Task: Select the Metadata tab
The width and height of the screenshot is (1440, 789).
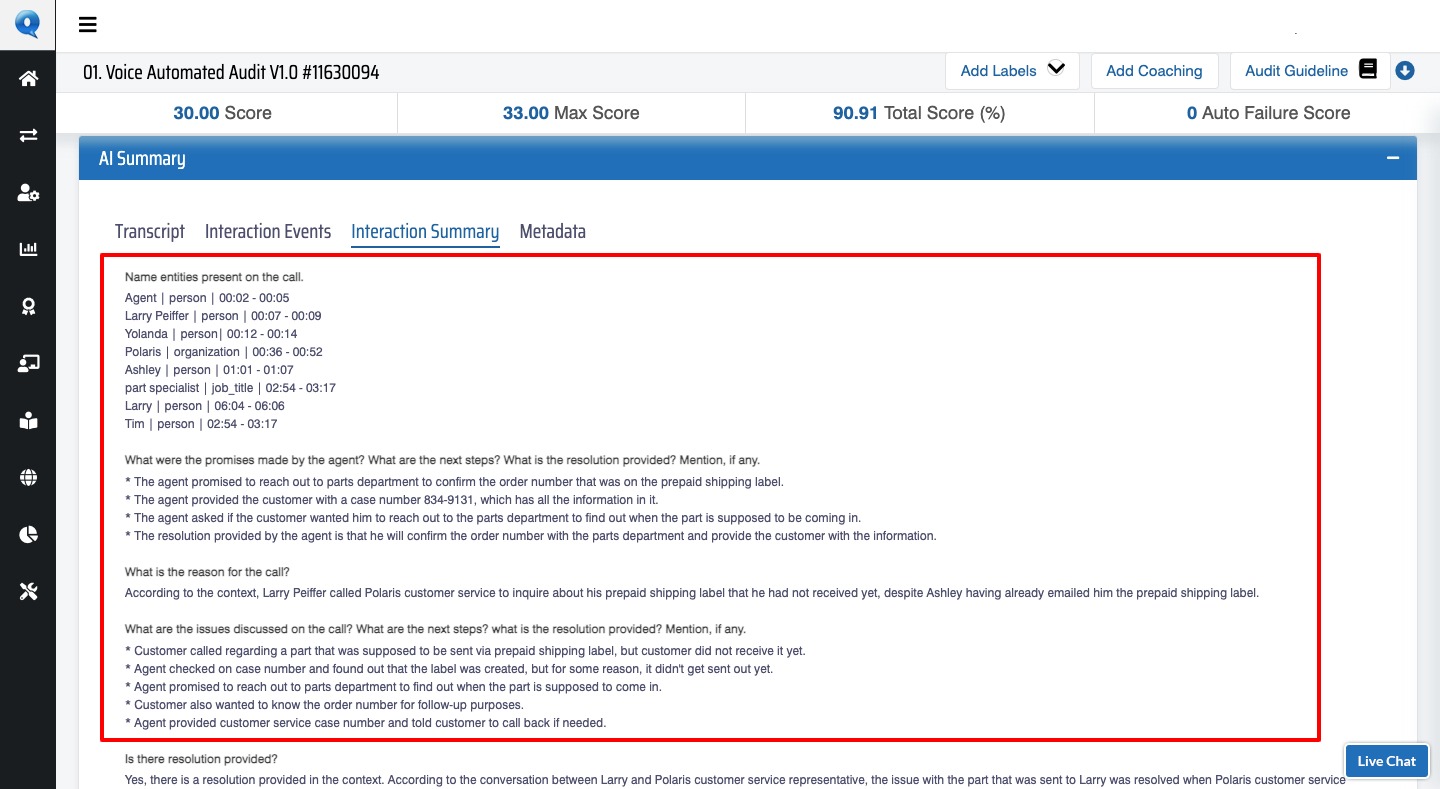Action: [x=552, y=231]
